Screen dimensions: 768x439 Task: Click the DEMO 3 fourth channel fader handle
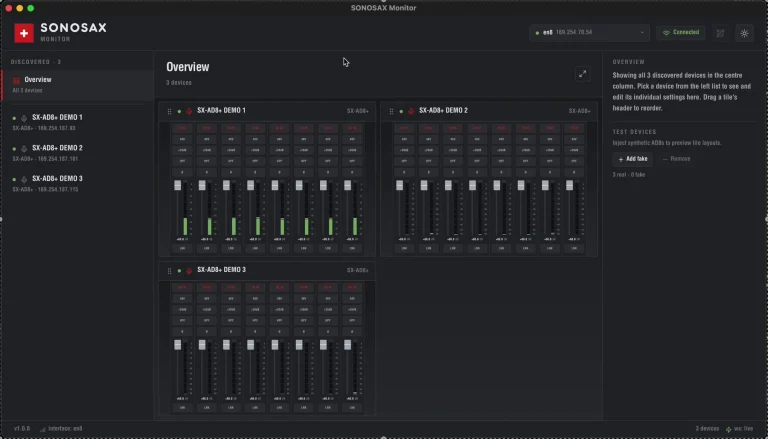point(250,345)
